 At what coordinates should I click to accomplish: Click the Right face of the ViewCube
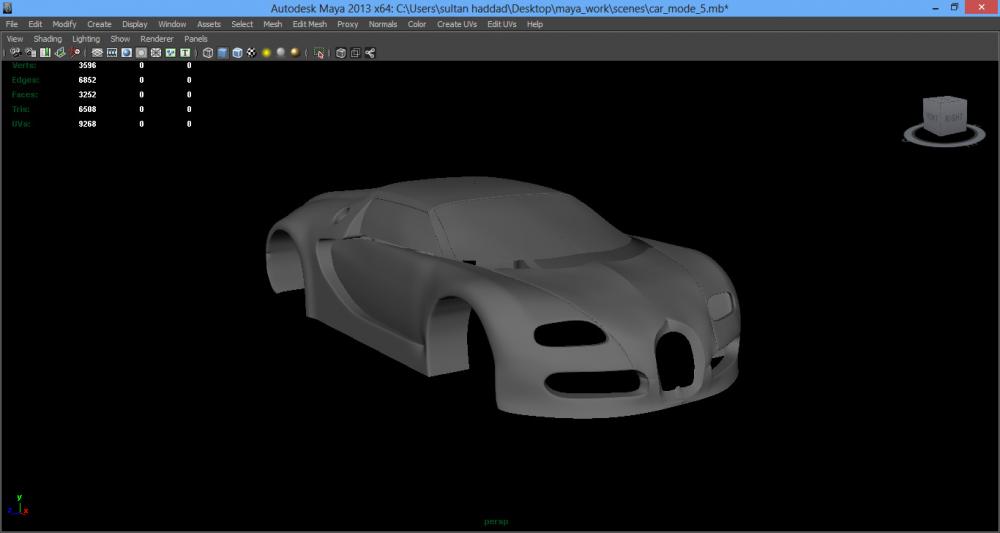pyautogui.click(x=954, y=118)
